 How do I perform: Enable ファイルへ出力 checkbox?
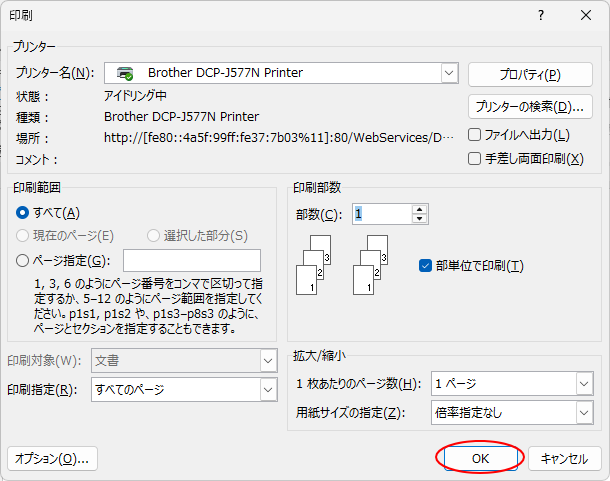(475, 135)
